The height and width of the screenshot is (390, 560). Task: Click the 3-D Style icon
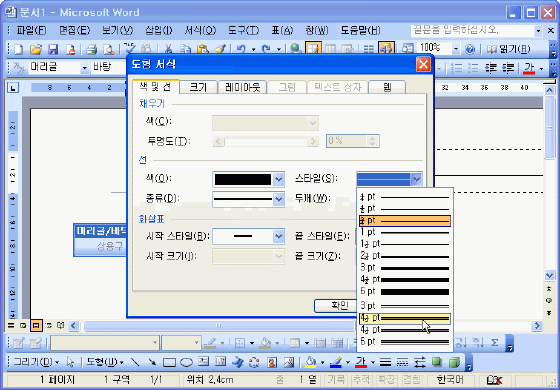(454, 362)
